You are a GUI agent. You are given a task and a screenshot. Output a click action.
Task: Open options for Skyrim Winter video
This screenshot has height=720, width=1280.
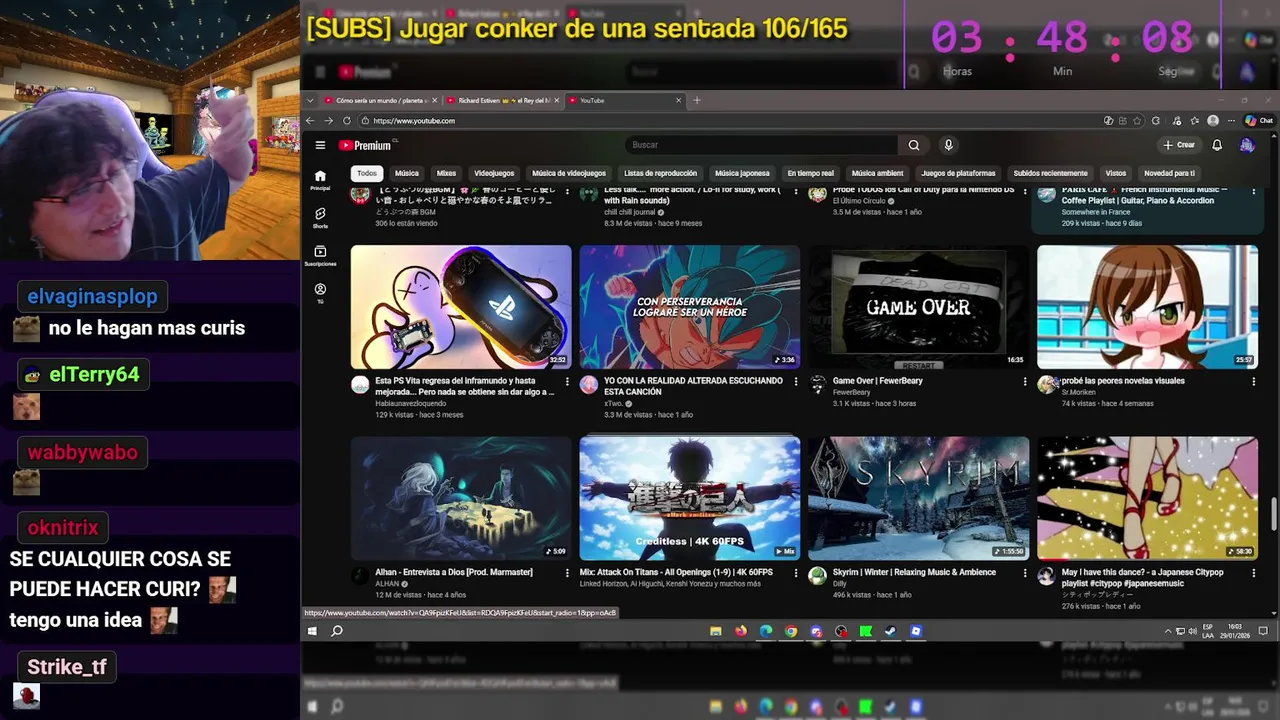[1025, 573]
